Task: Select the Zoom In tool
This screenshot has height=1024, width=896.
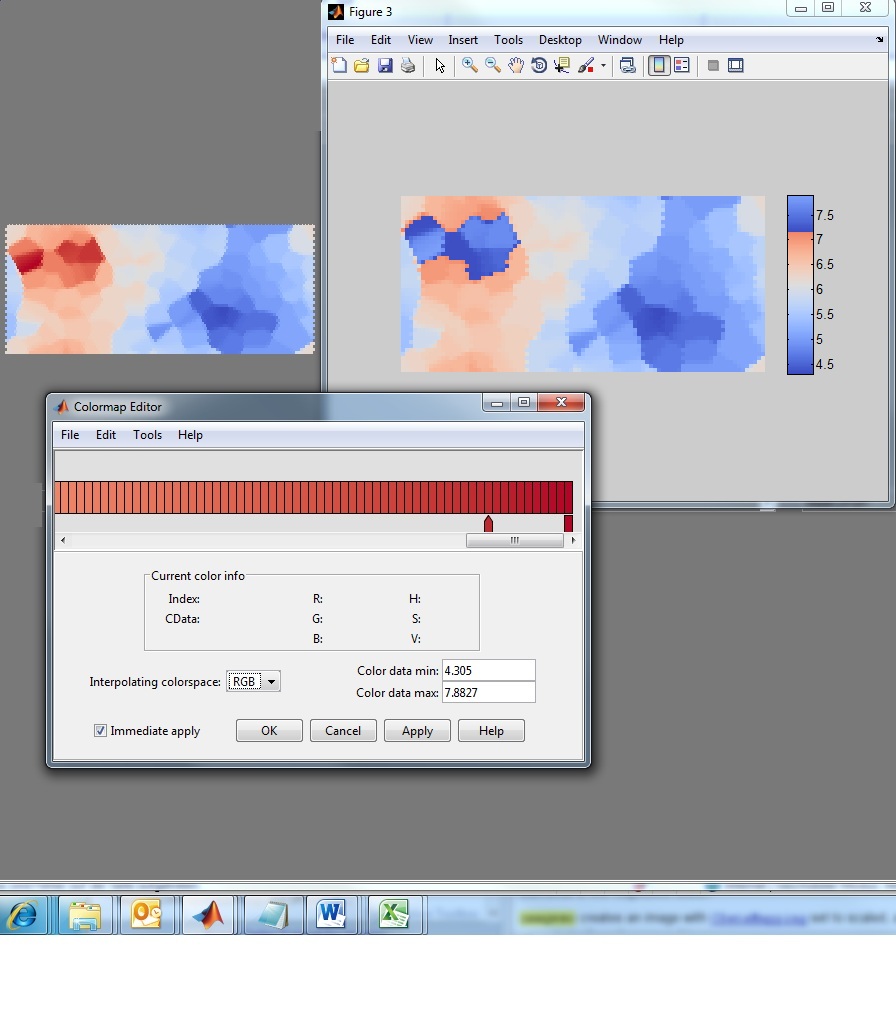Action: [469, 66]
